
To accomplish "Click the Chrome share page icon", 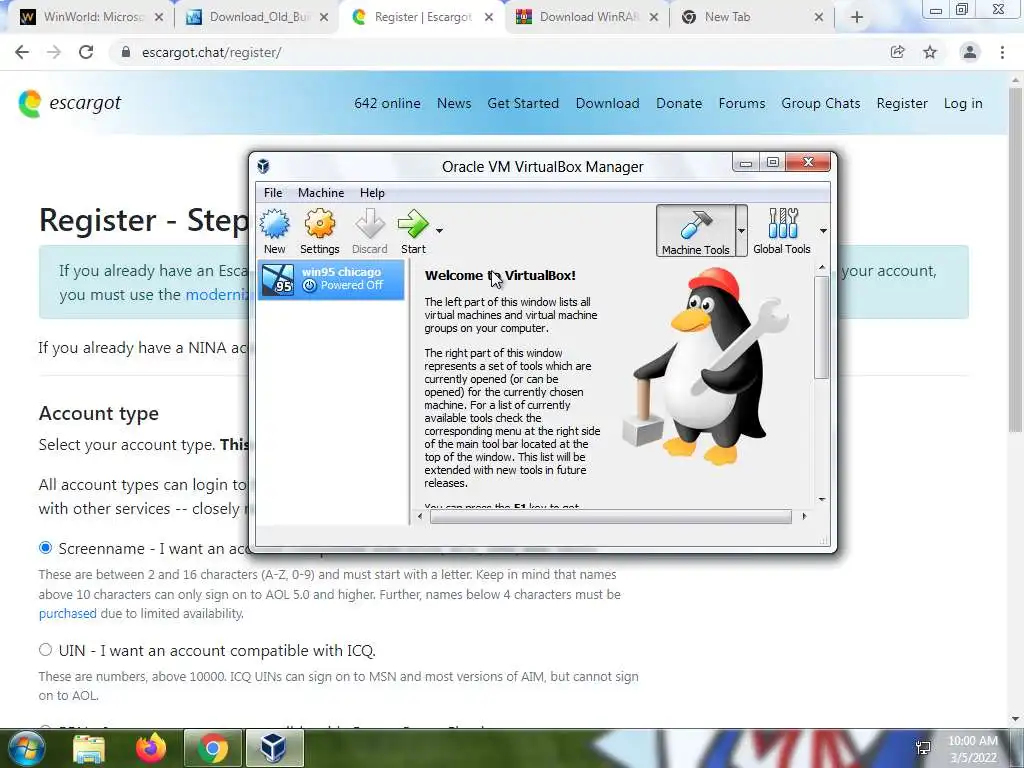I will pos(897,52).
